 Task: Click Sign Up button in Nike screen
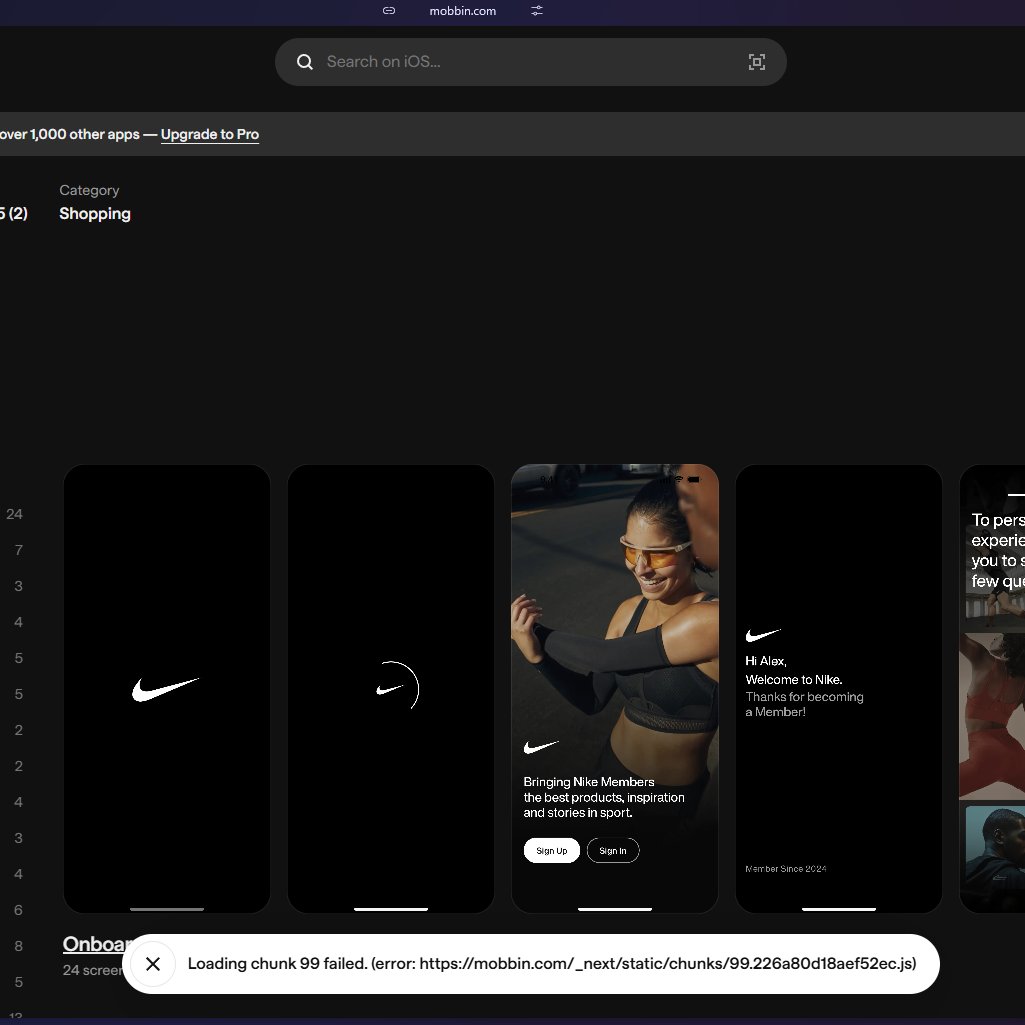tap(552, 850)
